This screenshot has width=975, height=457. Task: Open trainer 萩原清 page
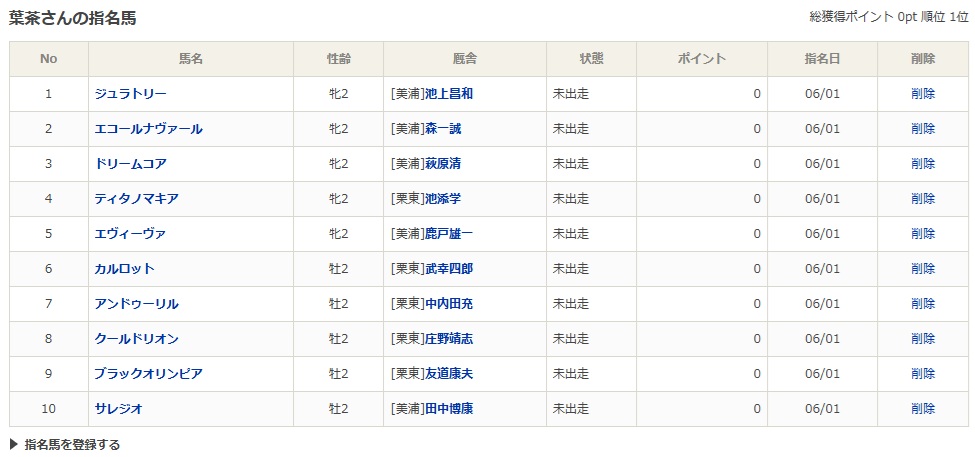point(443,164)
